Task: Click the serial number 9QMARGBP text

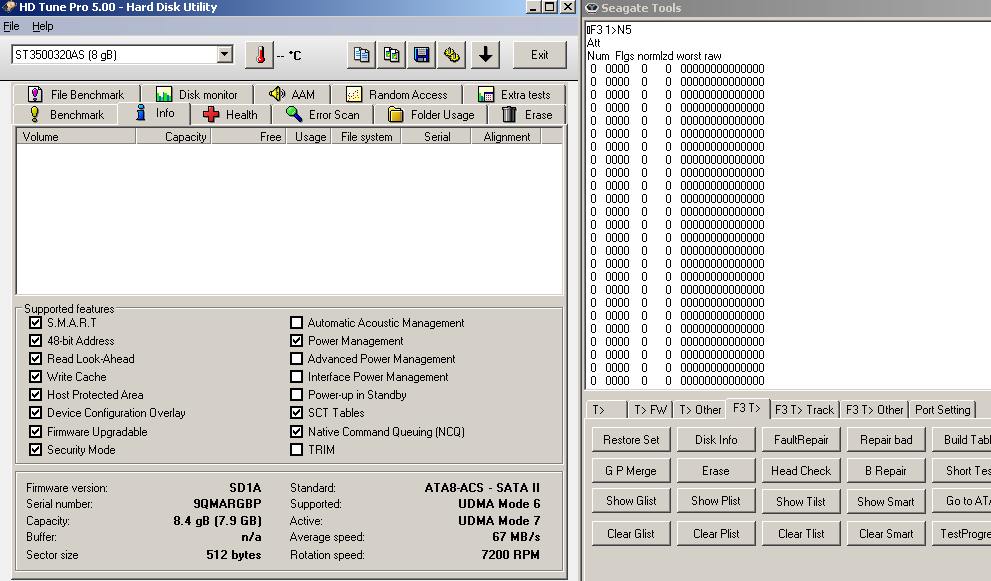Action: click(x=228, y=504)
